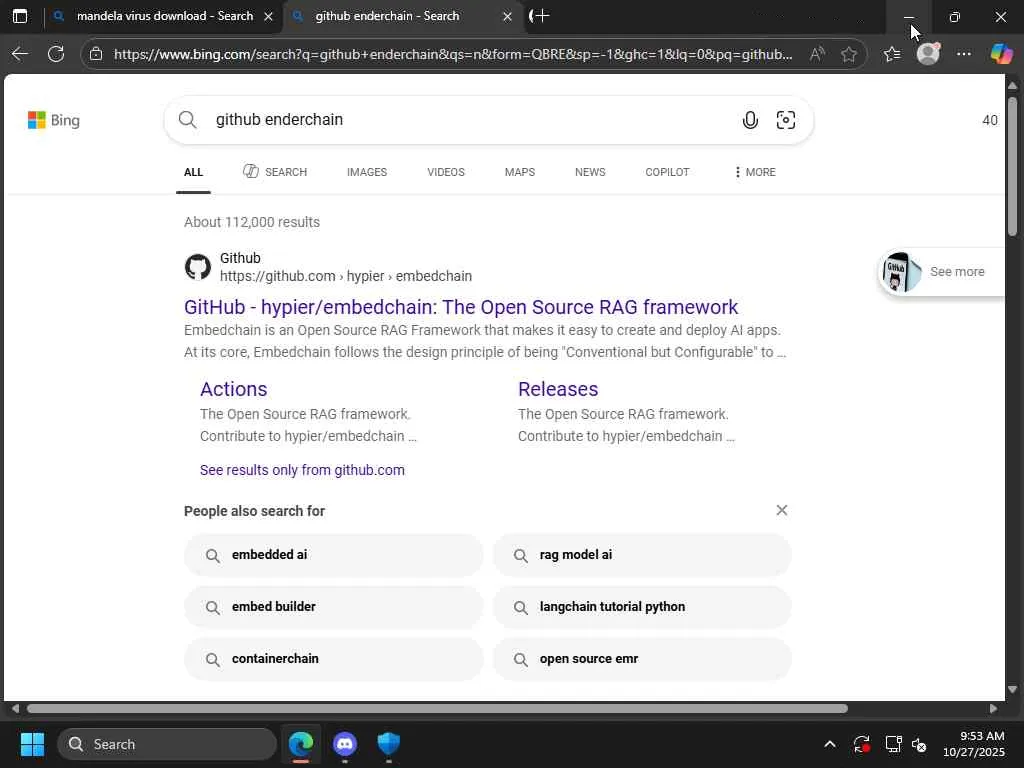The width and height of the screenshot is (1024, 768).
Task: Launch Microsoft Edge from taskbar
Action: pyautogui.click(x=301, y=744)
